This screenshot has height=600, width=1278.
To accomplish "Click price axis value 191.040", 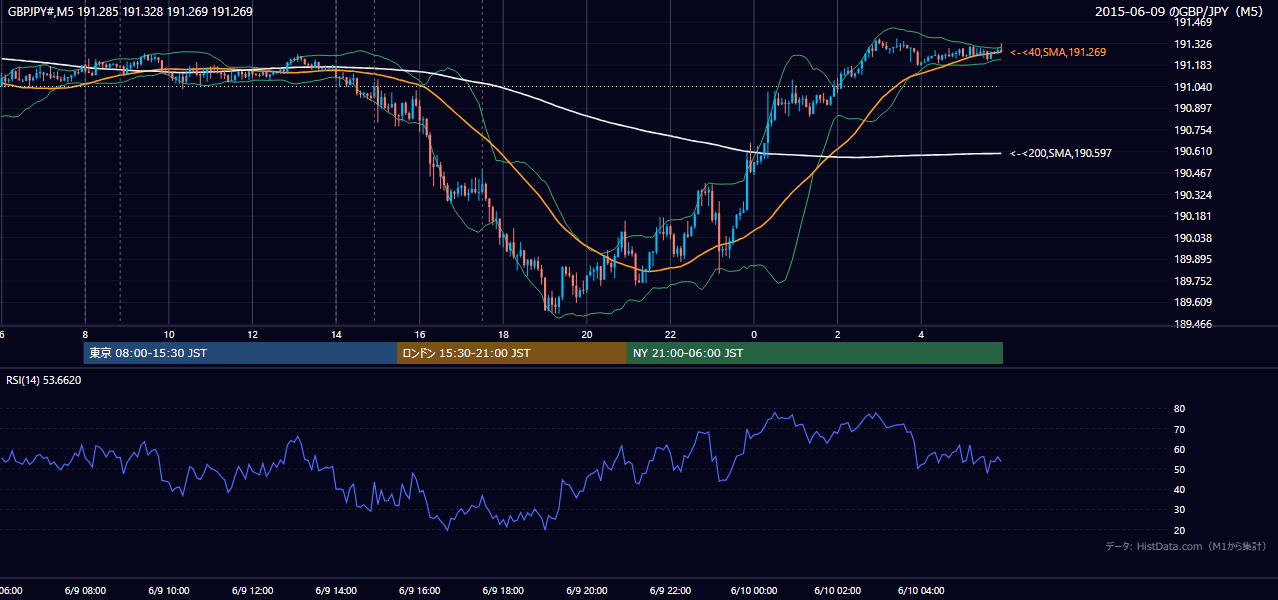I will point(1193,87).
